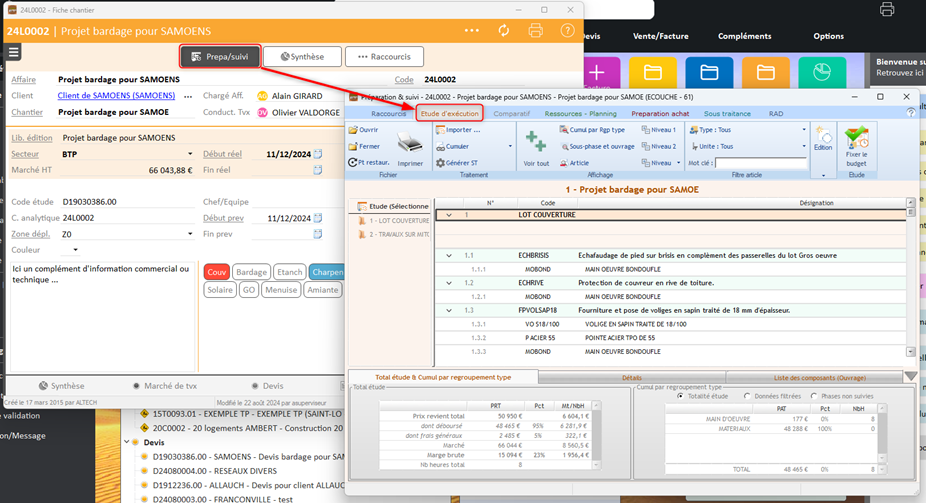
Task: Click the Imprimer printer icon in ribbon
Action: tap(409, 143)
